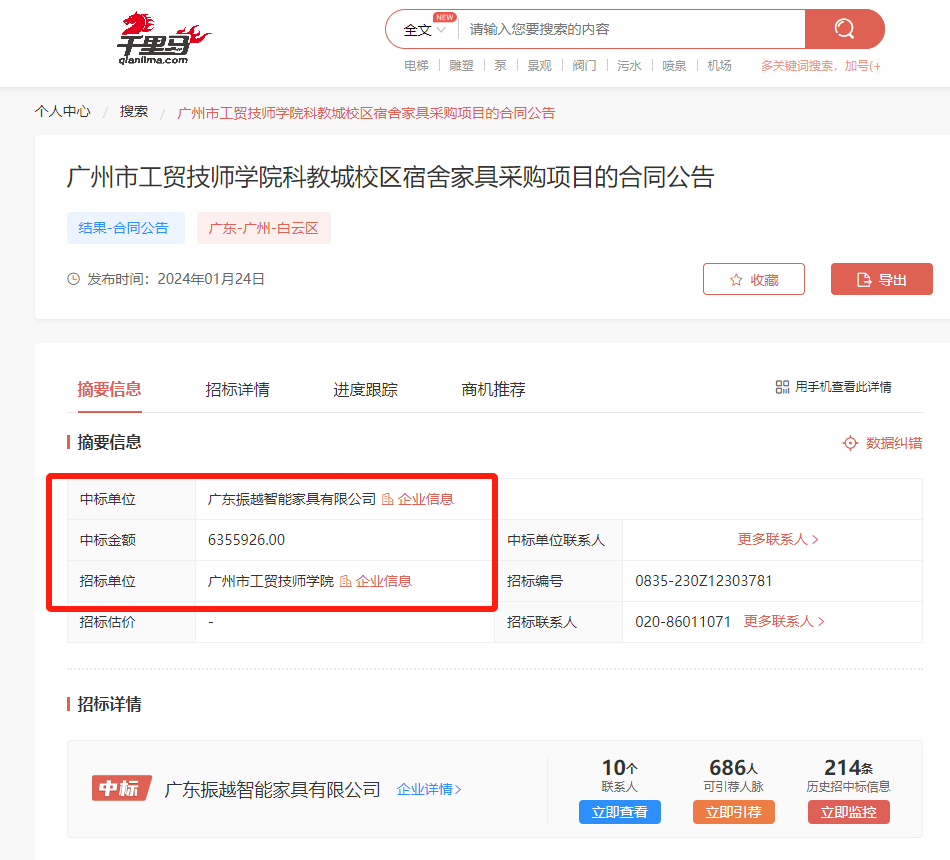The image size is (950, 860).
Task: Open the 全文 search scope dropdown
Action: [425, 30]
